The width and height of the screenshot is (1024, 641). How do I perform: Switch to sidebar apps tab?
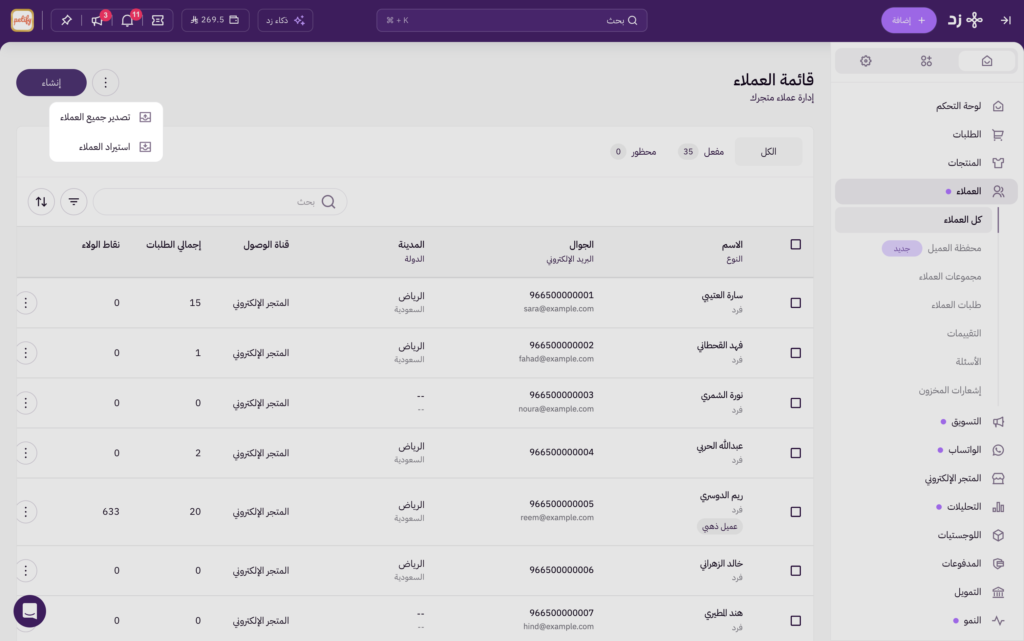(926, 61)
